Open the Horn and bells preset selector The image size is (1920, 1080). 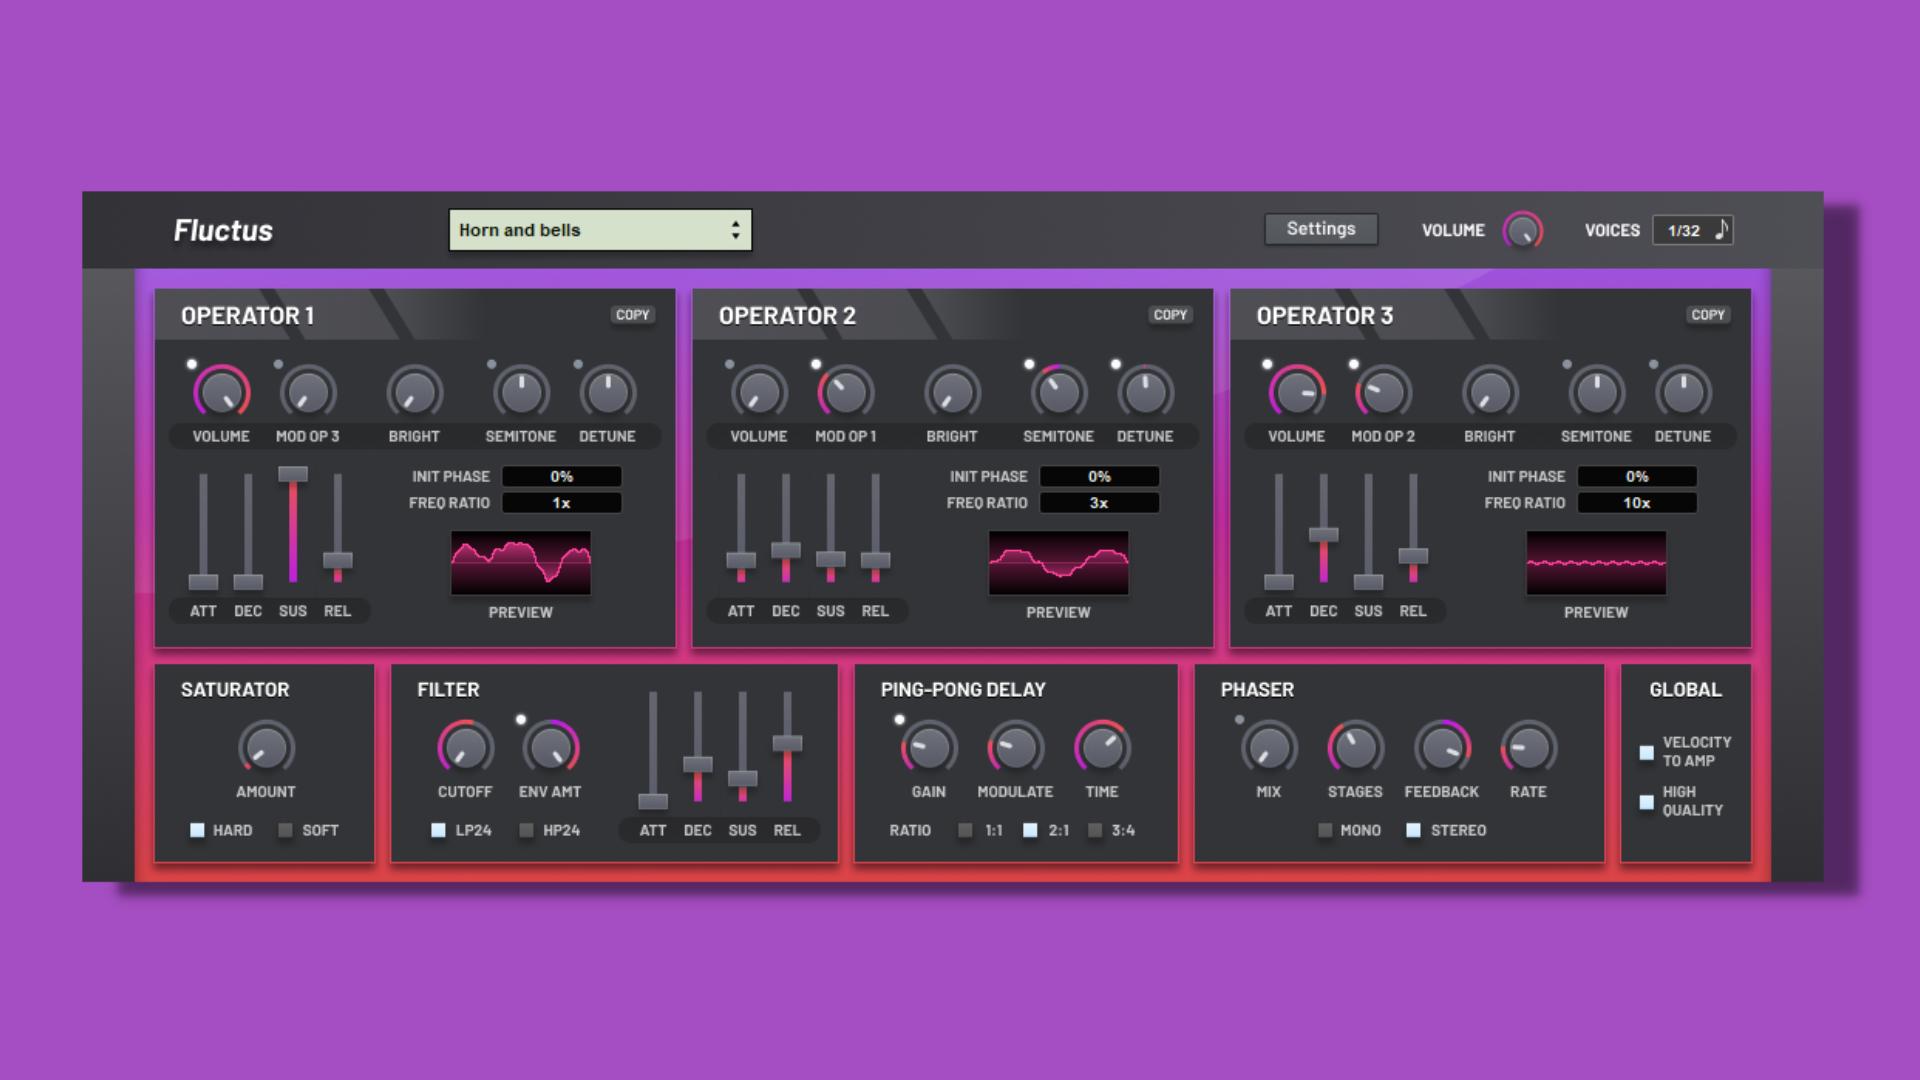click(599, 229)
